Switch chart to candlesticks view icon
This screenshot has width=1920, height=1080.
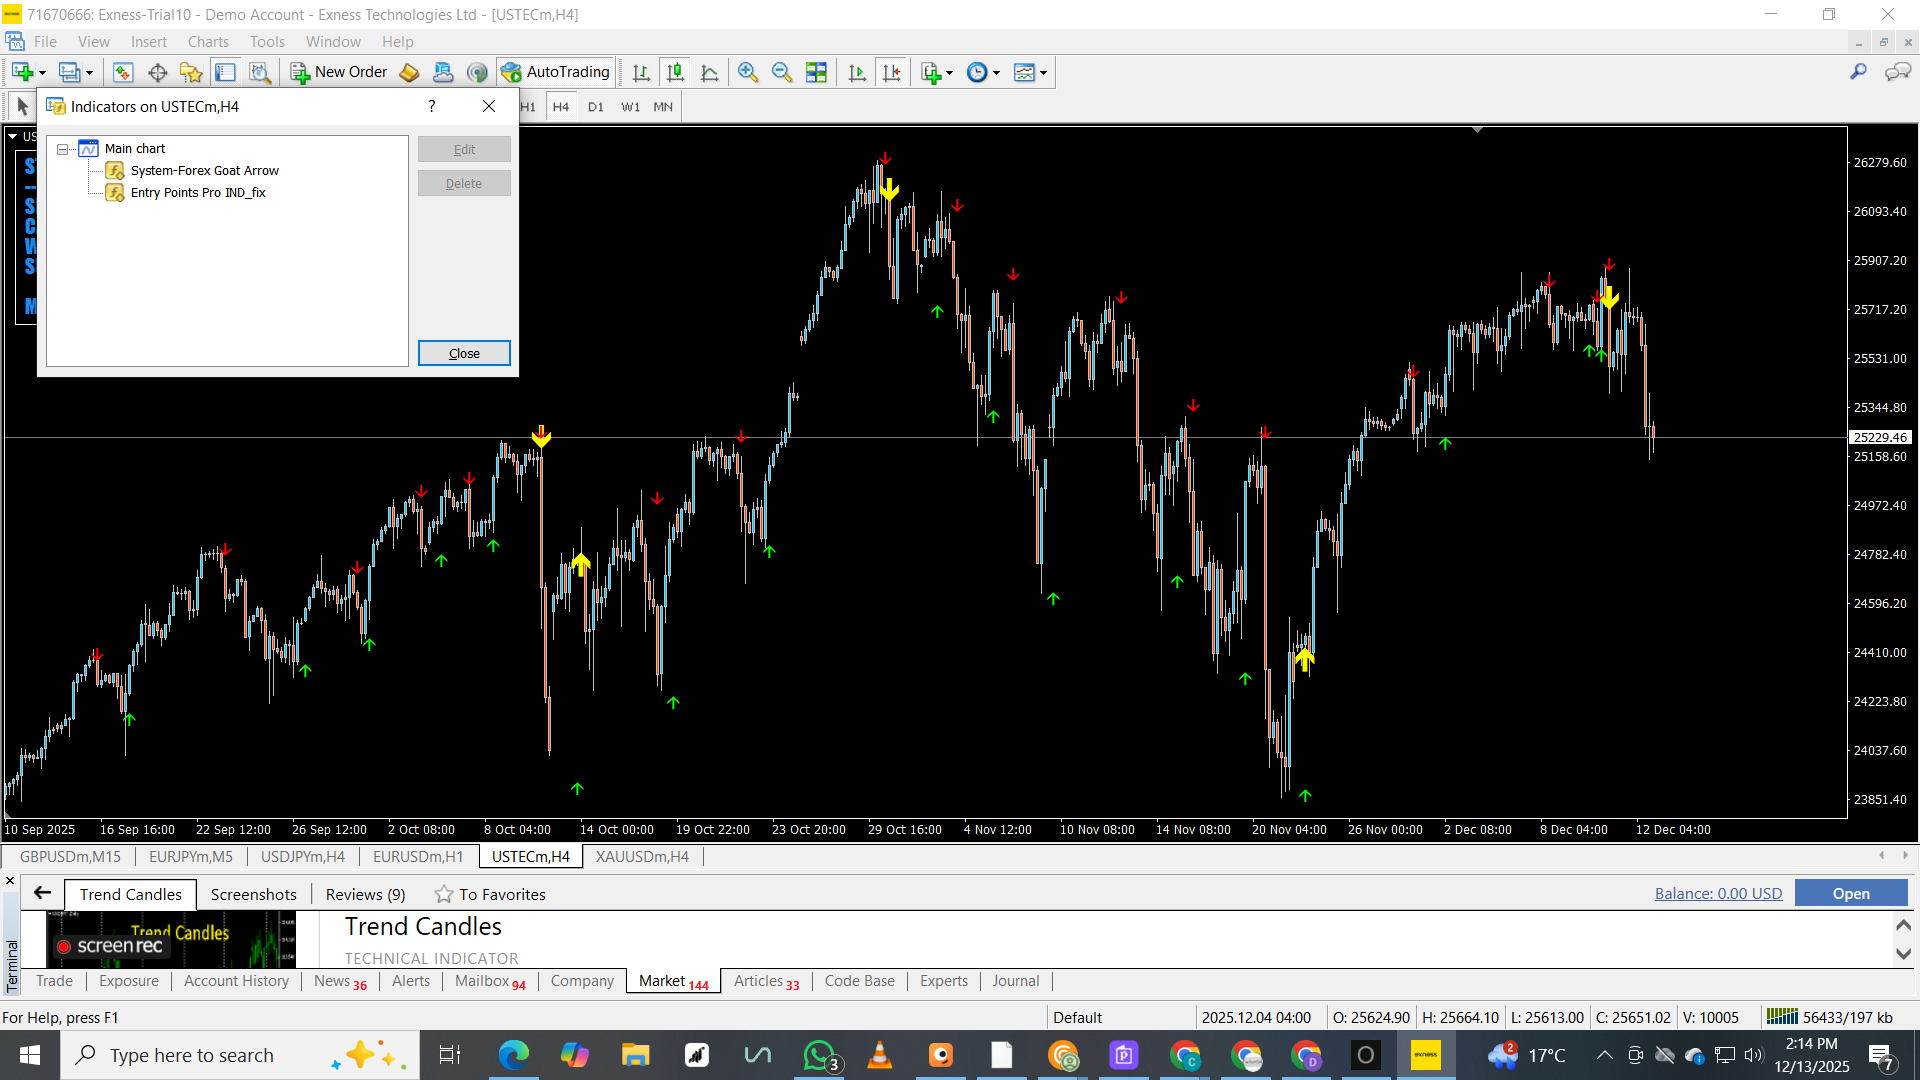(x=675, y=72)
